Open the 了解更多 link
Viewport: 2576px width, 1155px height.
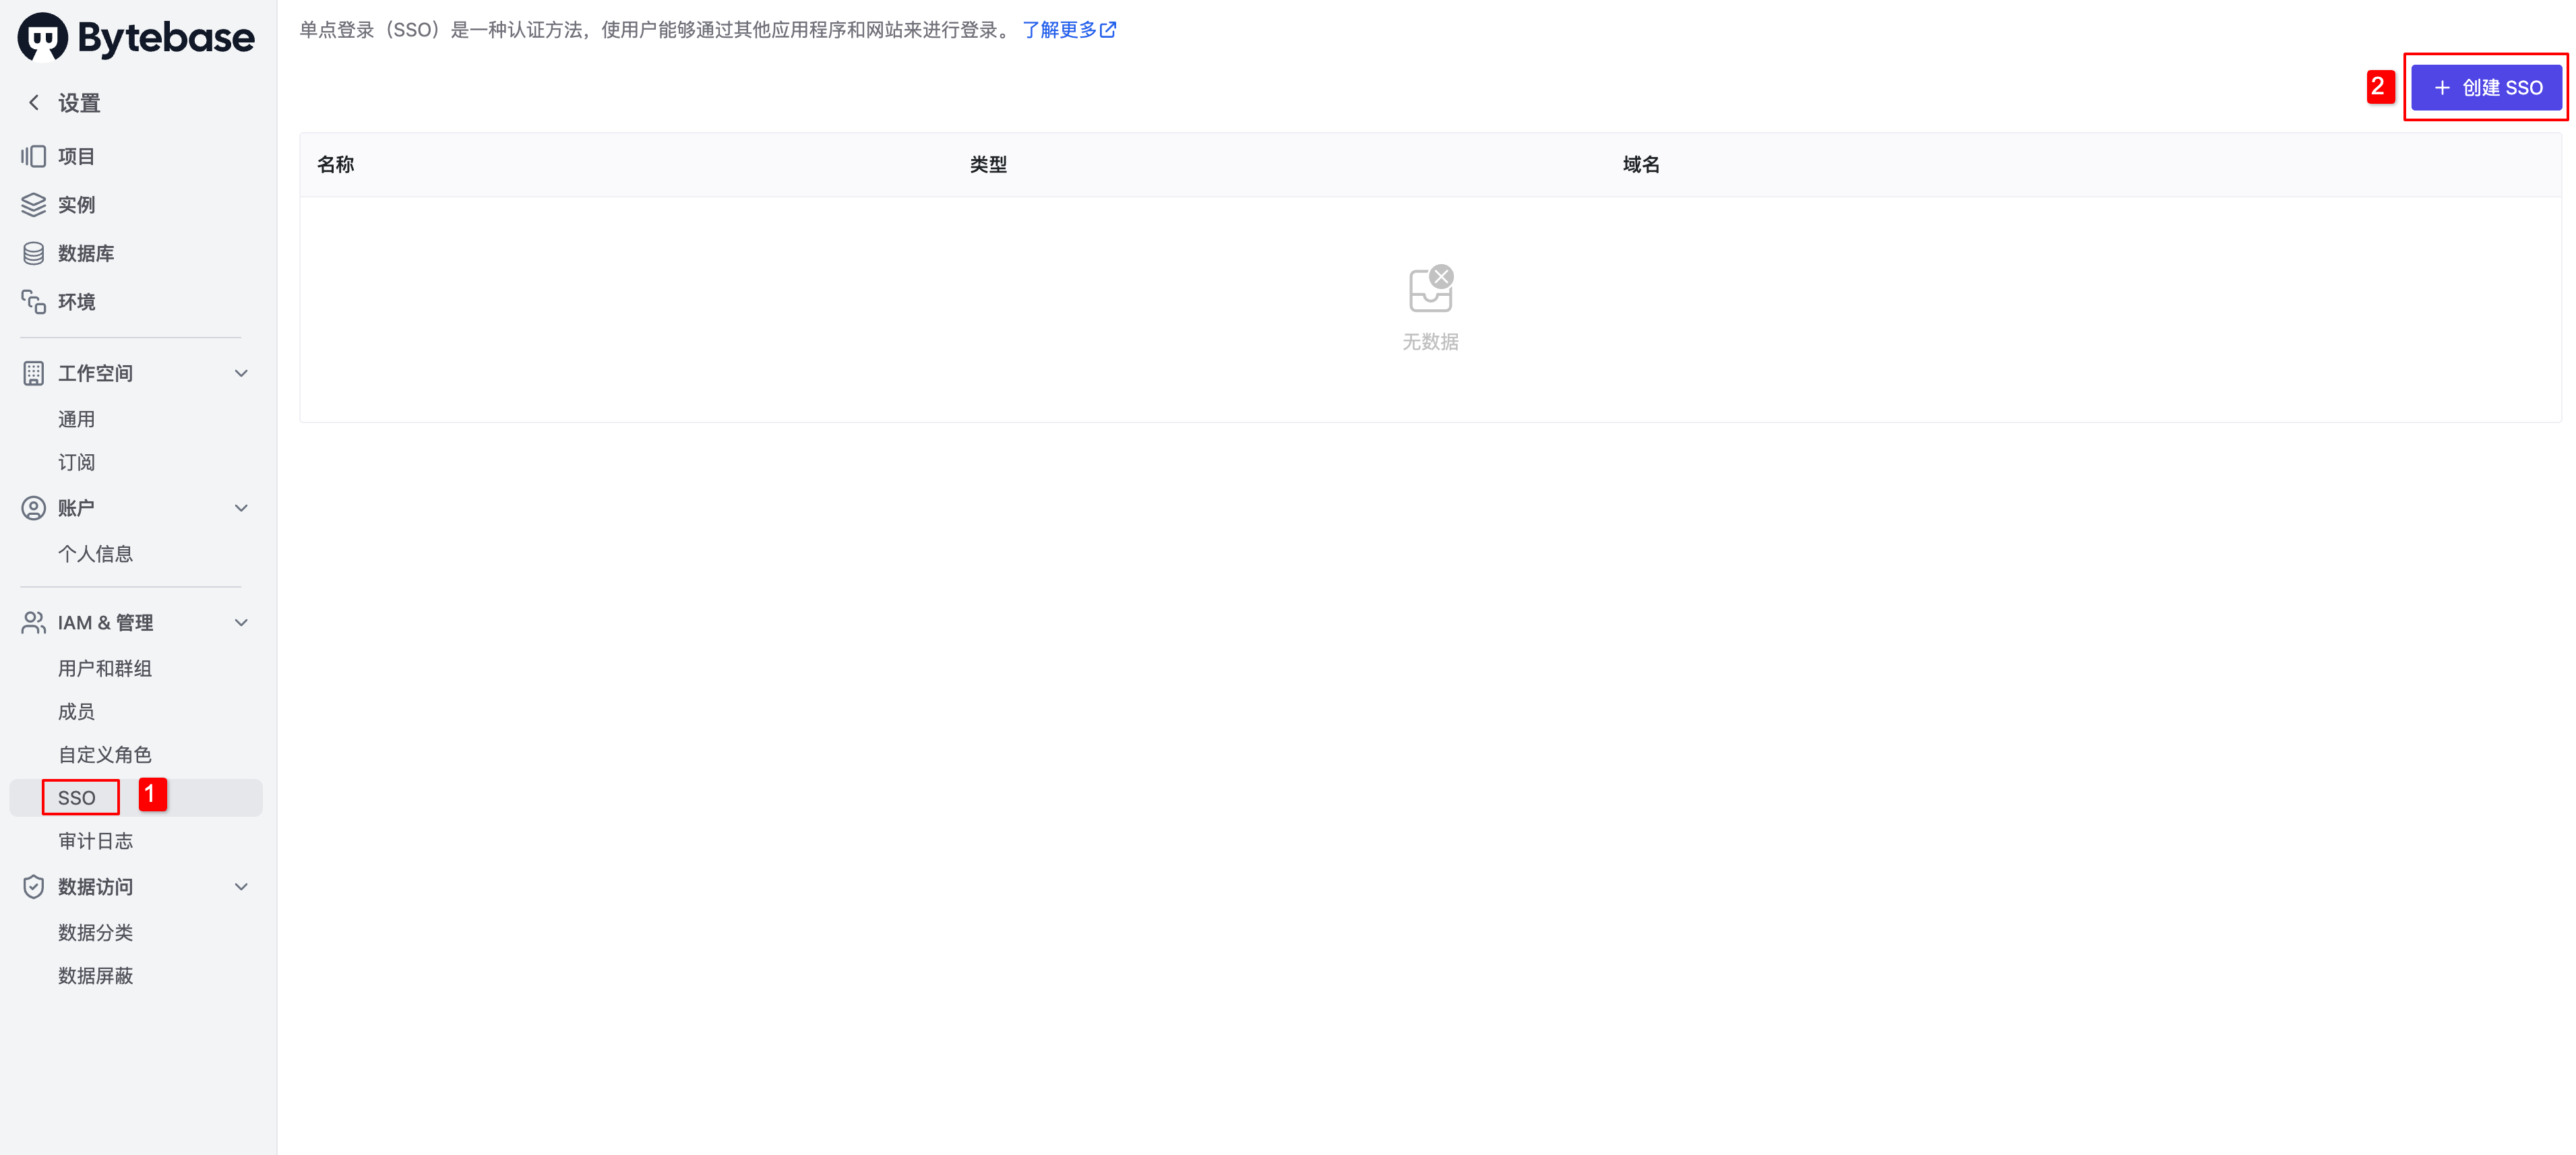pyautogui.click(x=1061, y=30)
